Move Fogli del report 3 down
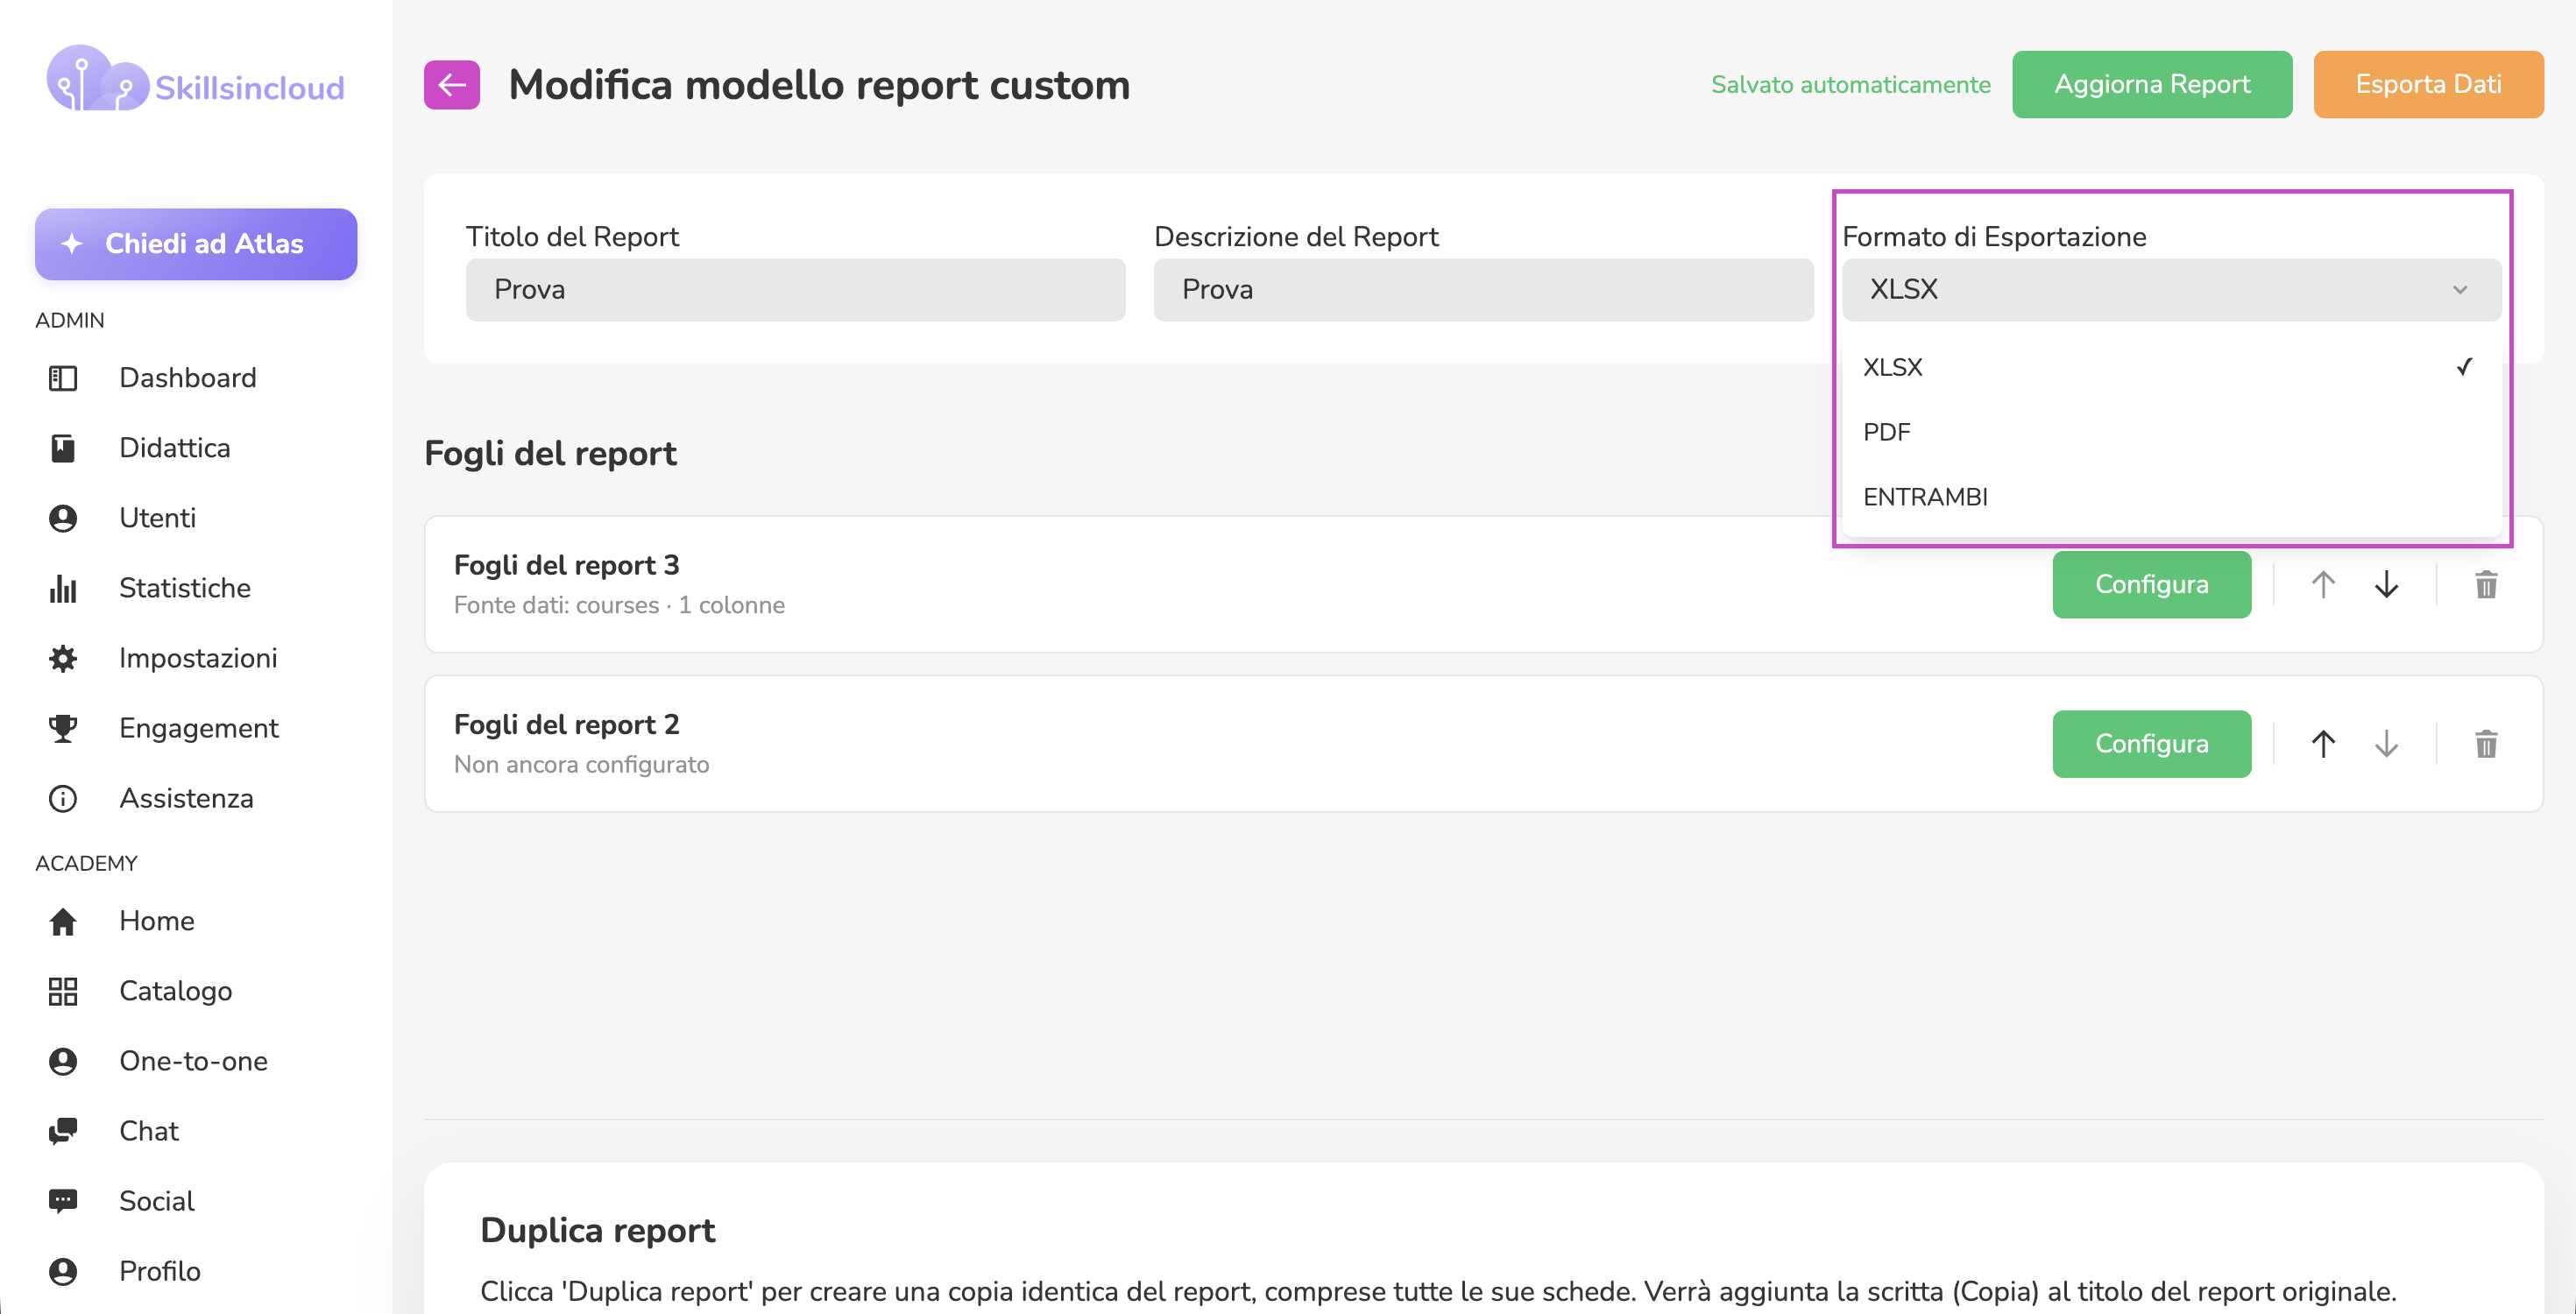Screen dimensions: 2576x1314 pos(2386,584)
